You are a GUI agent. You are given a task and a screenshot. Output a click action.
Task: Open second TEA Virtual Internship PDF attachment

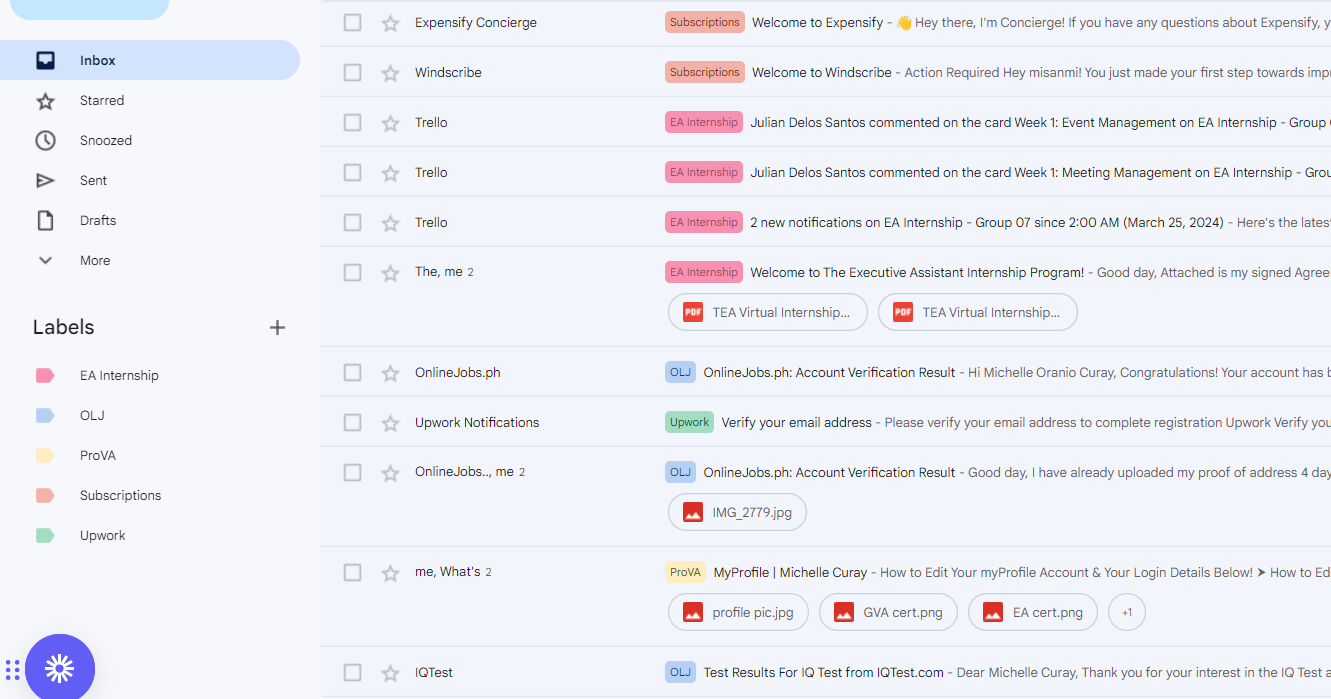977,312
